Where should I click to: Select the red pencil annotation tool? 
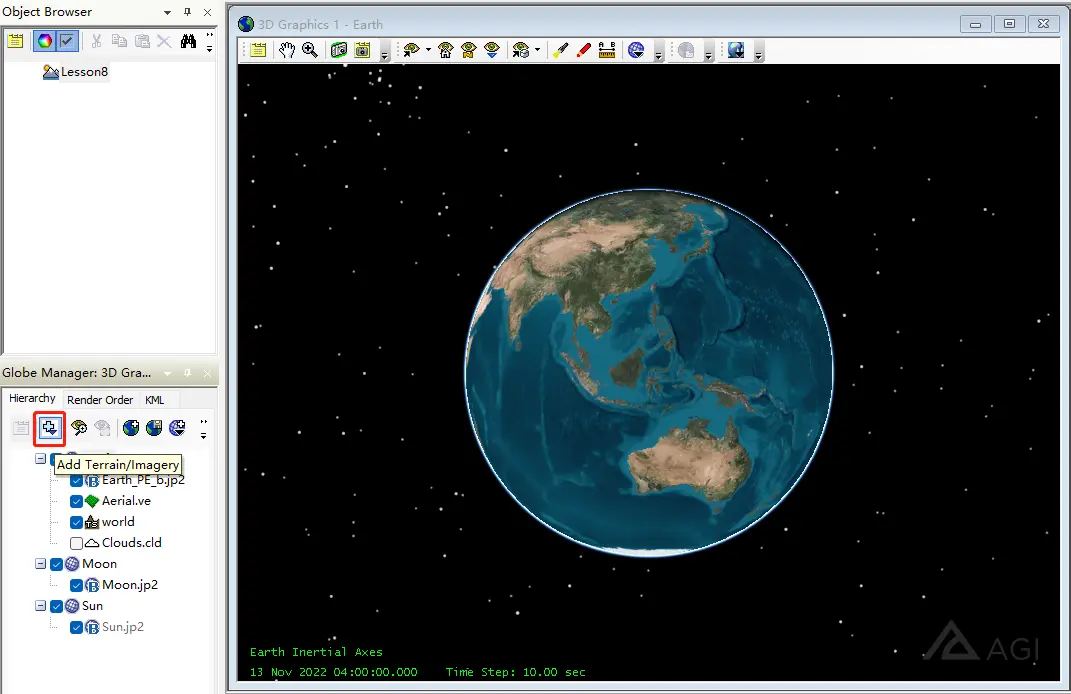[583, 50]
